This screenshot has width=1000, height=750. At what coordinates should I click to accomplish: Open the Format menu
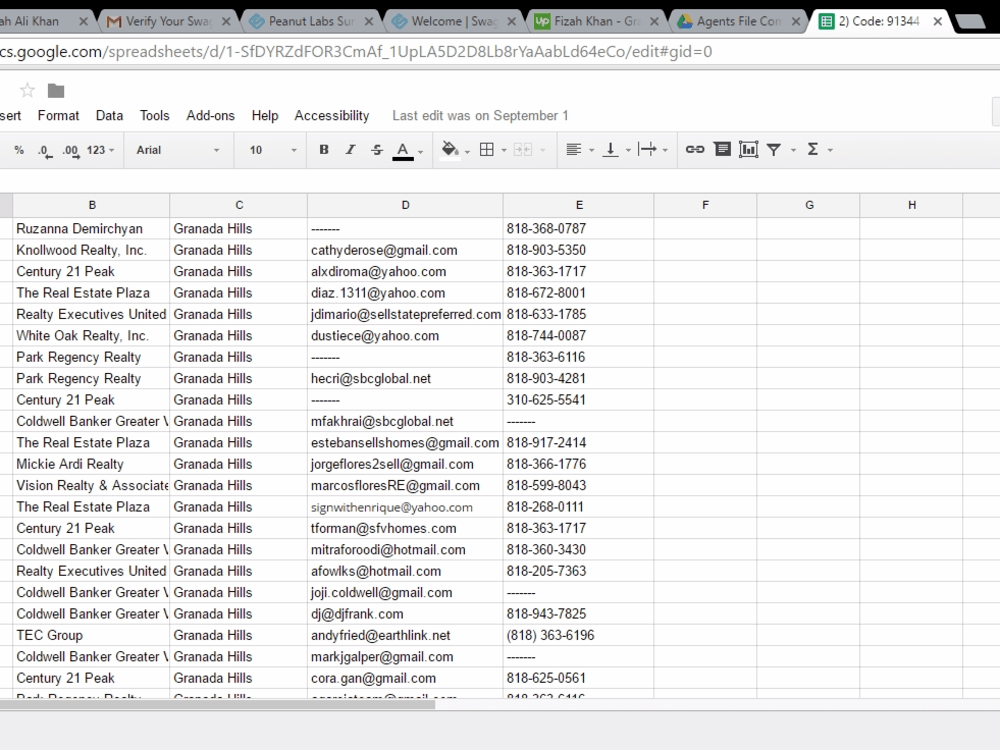(58, 115)
